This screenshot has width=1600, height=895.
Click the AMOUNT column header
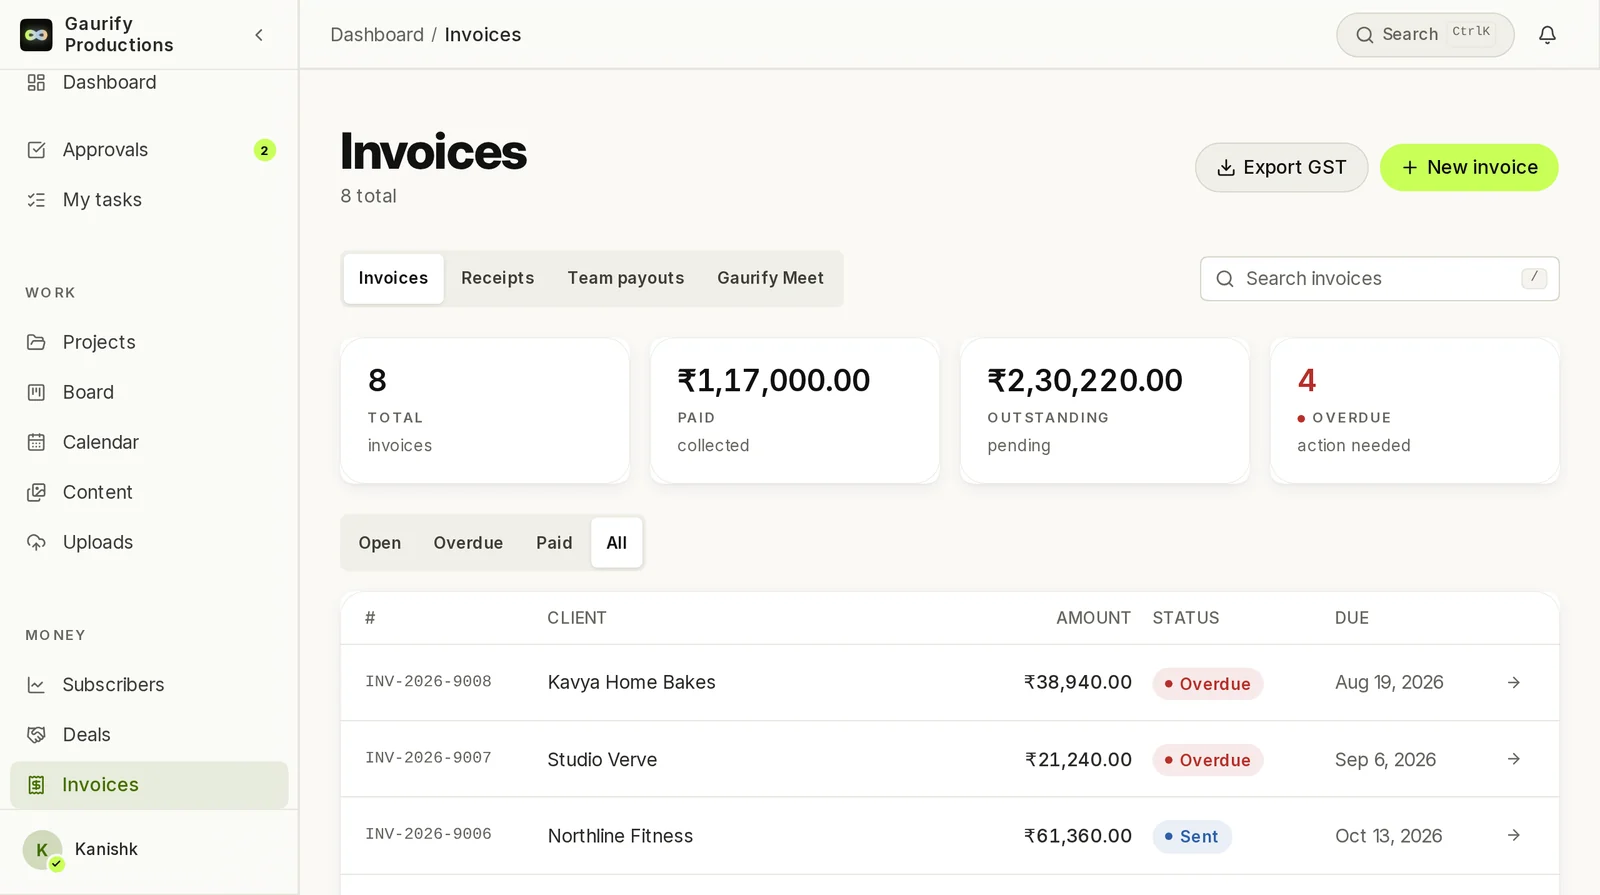(1093, 618)
